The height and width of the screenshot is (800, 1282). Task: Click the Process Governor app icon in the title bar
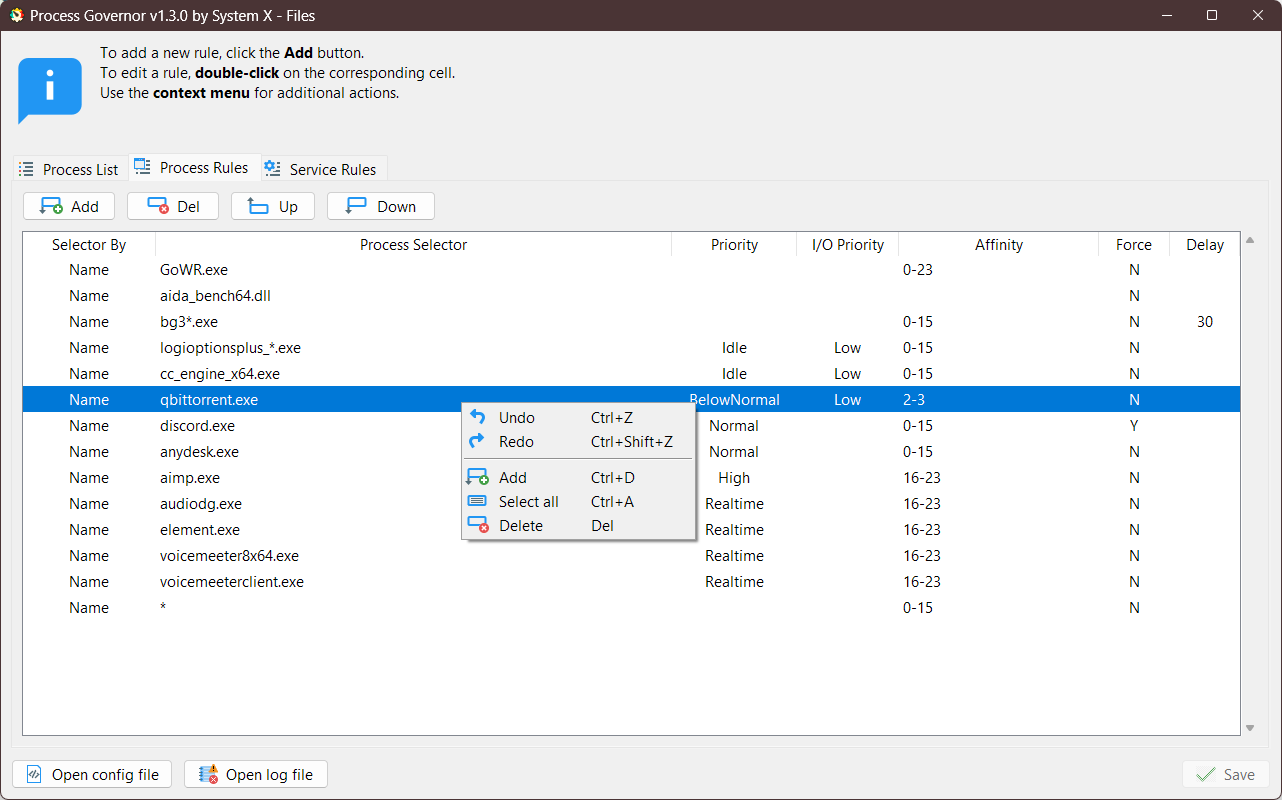[x=16, y=15]
